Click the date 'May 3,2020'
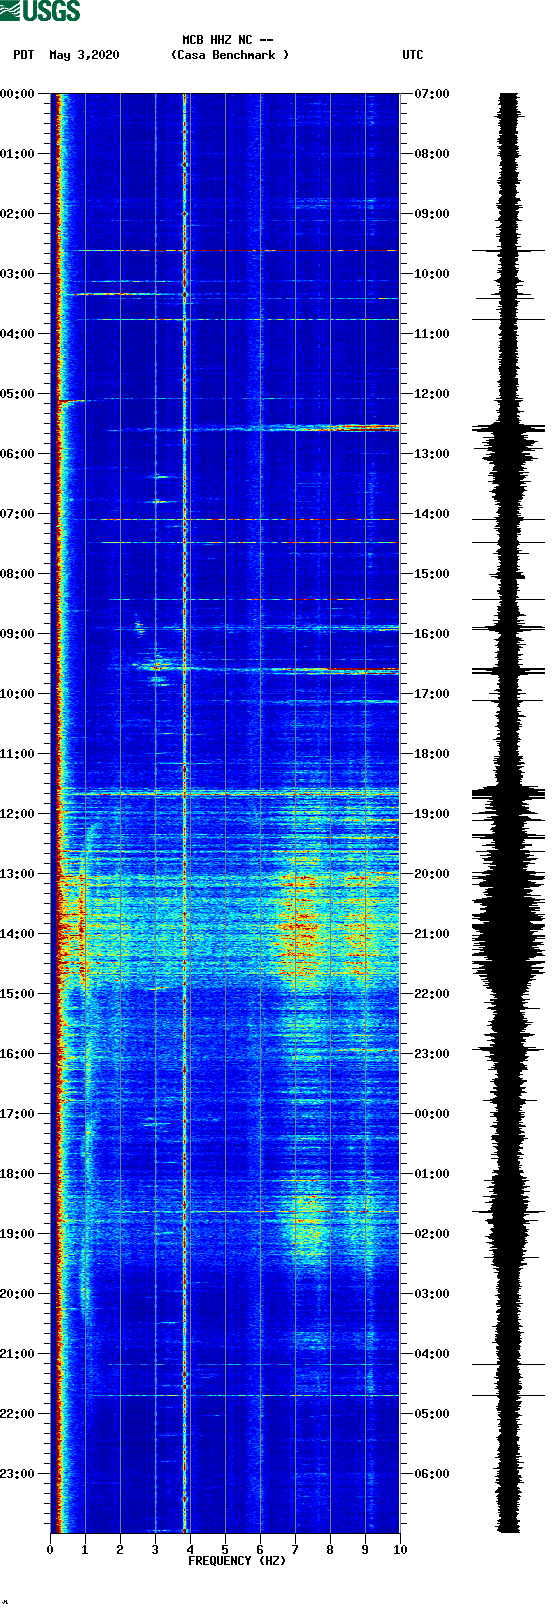 tap(84, 55)
